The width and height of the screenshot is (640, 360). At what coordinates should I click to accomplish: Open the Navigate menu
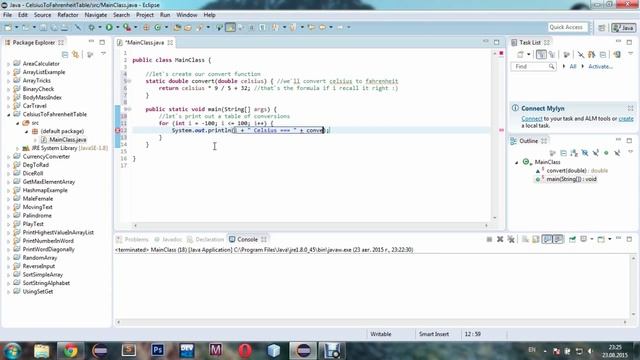click(96, 15)
